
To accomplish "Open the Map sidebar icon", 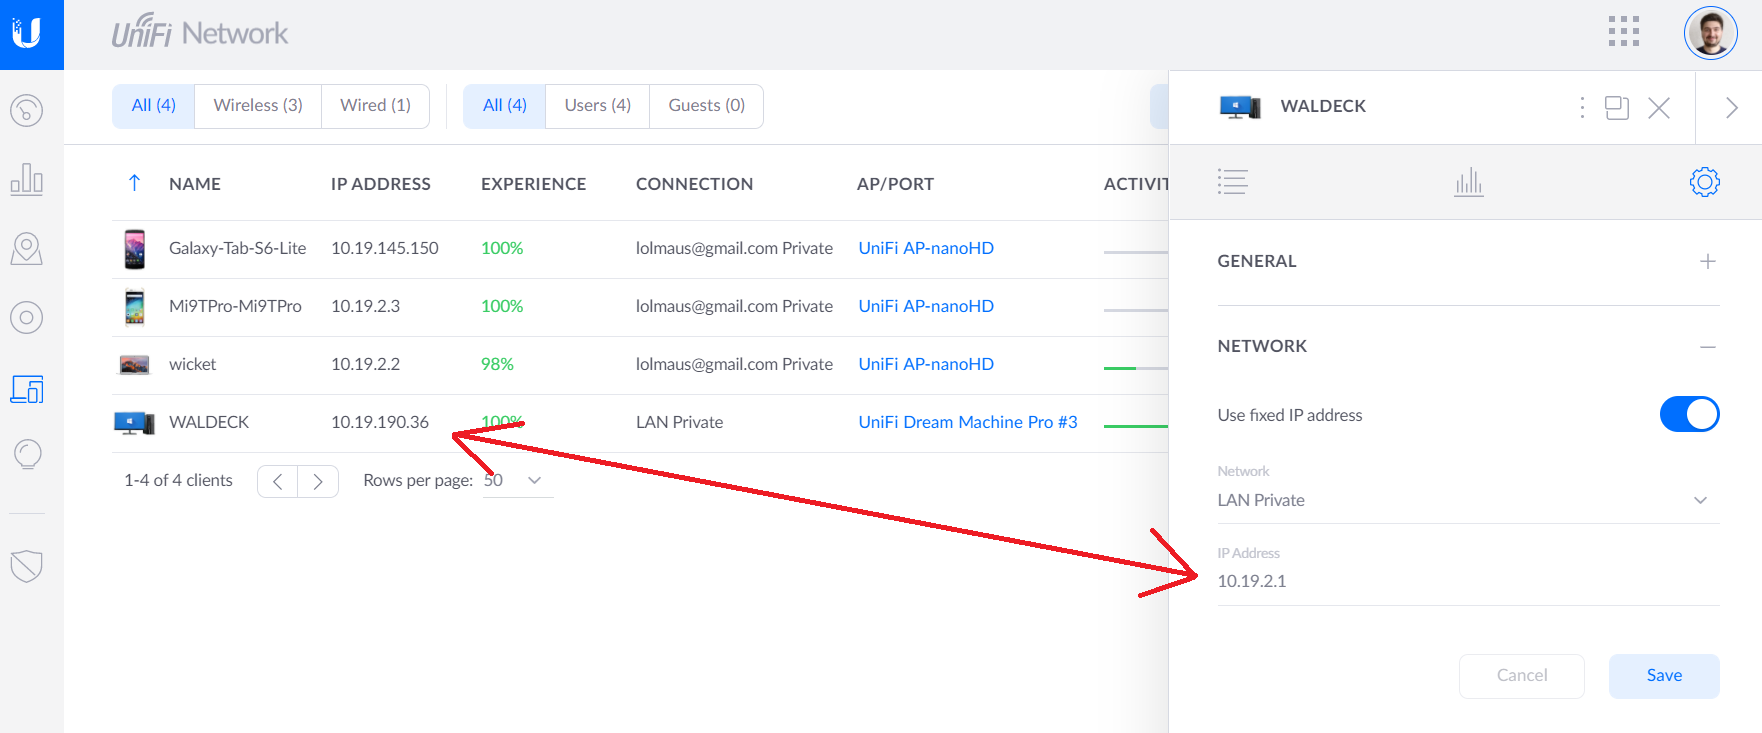I will [x=27, y=249].
